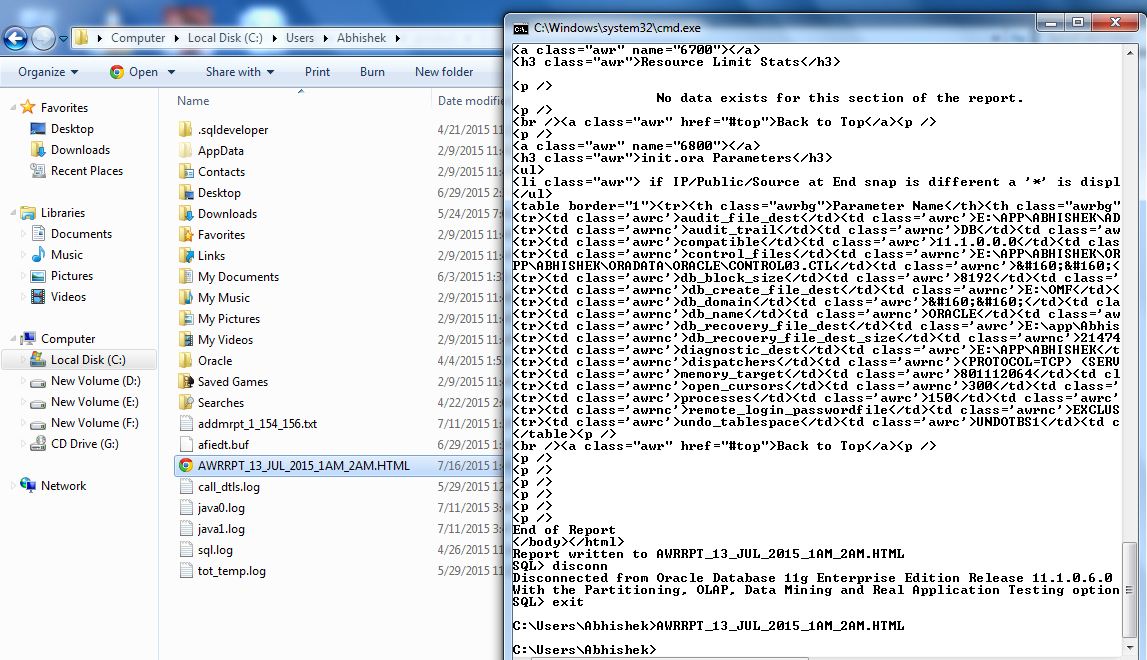Click Open in the Explorer toolbar
This screenshot has width=1147, height=660.
135,72
